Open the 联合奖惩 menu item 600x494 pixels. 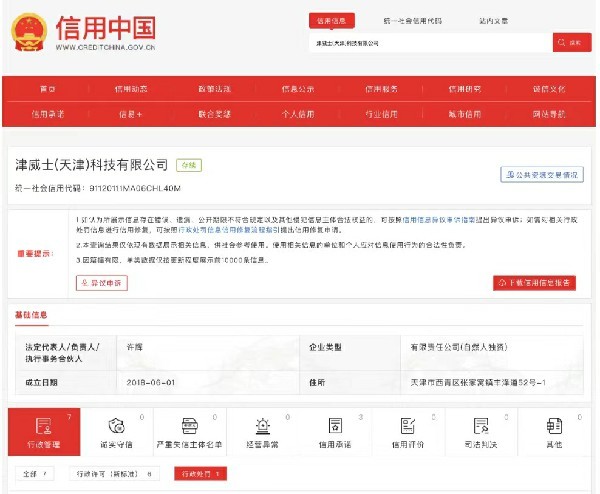click(x=214, y=114)
